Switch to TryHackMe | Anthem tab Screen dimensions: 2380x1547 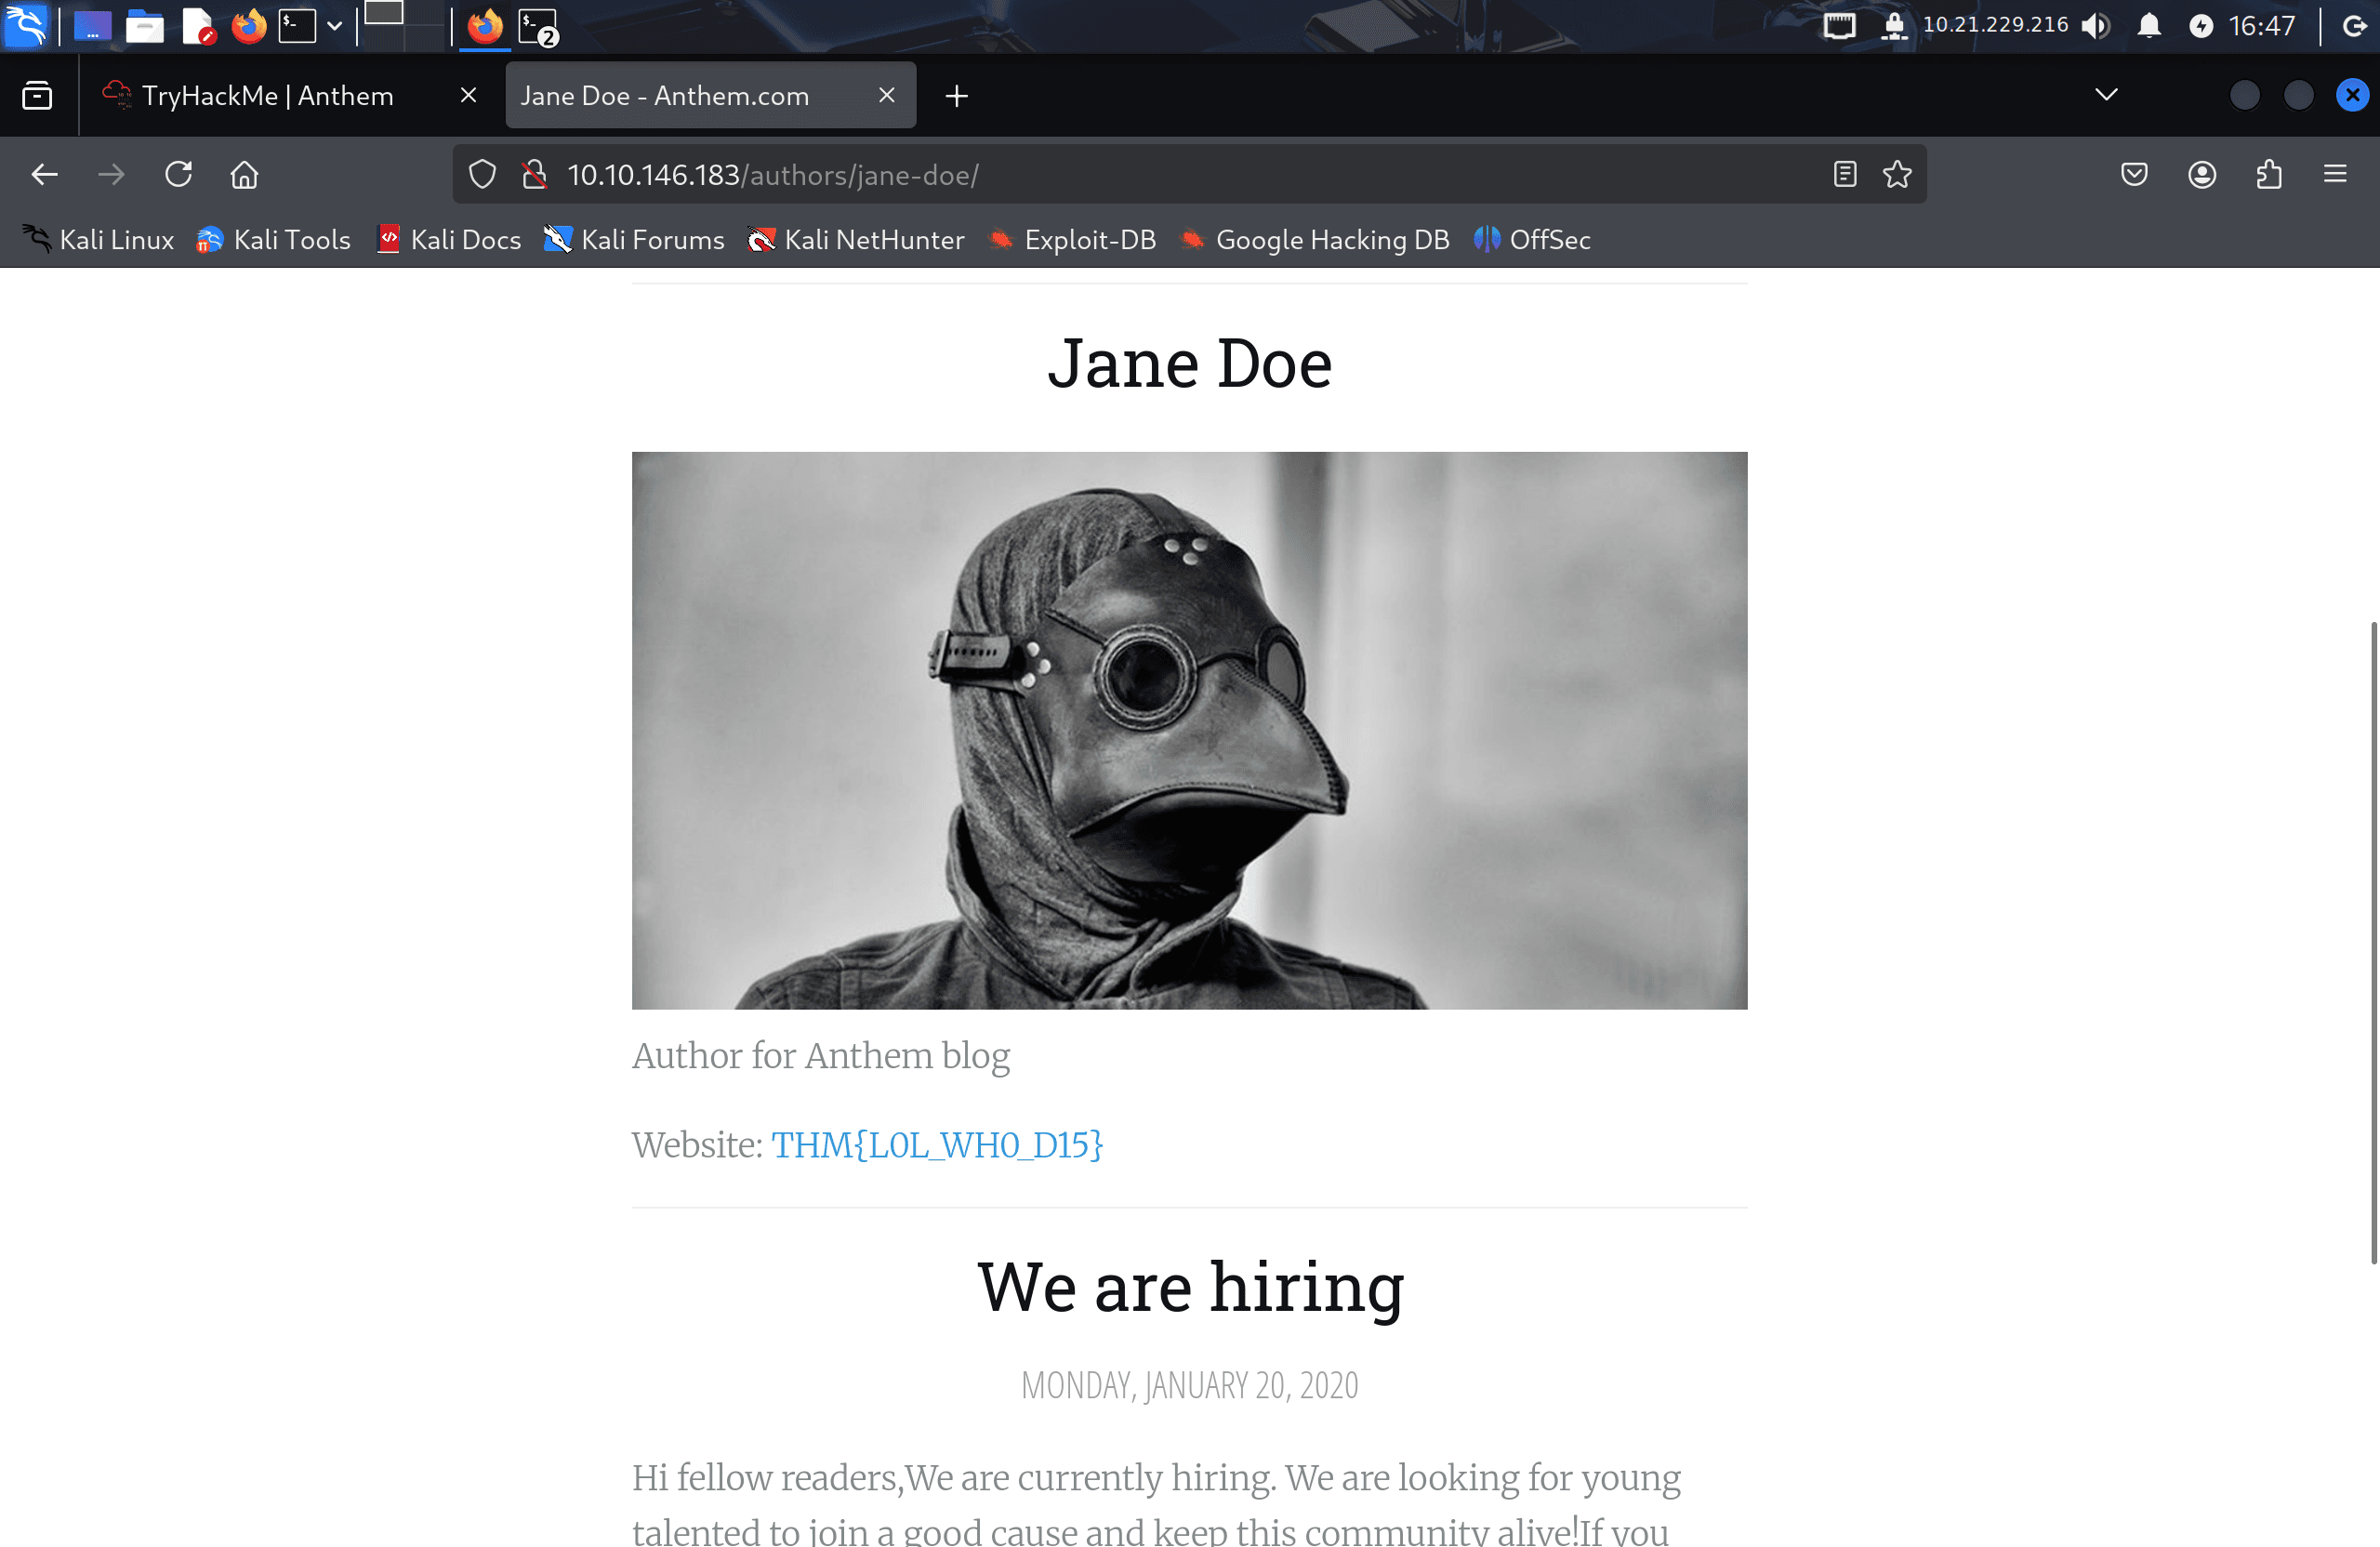coord(267,96)
